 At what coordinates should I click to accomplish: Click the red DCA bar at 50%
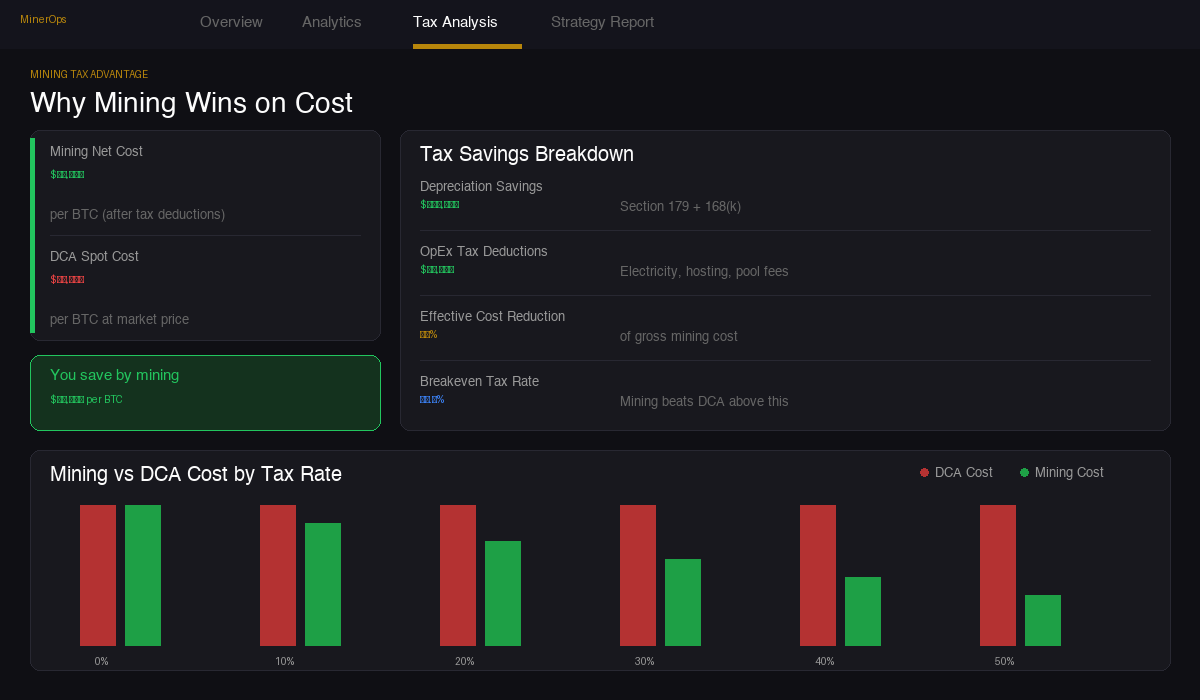tap(998, 575)
